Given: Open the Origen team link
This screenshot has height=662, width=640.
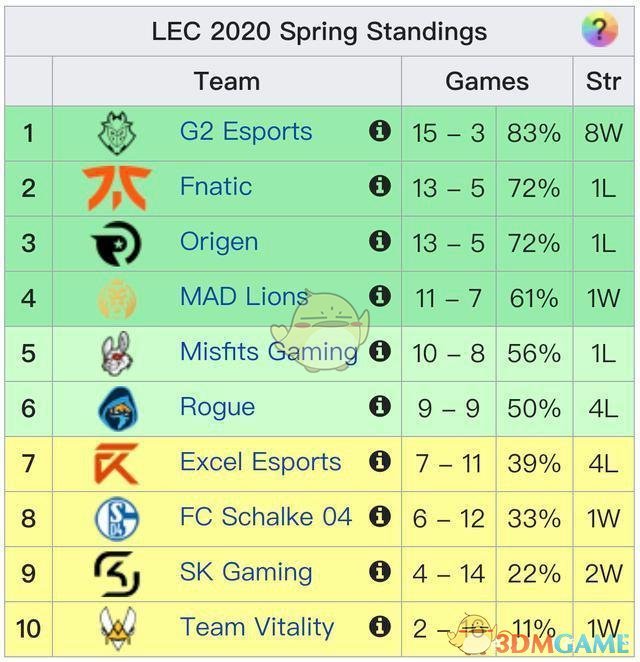Looking at the screenshot, I should click(219, 242).
